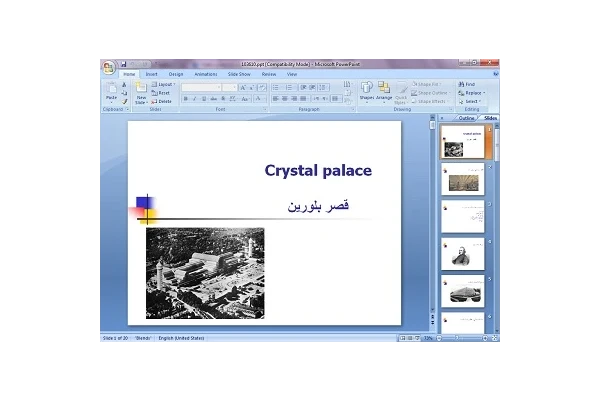Image resolution: width=600 pixels, height=400 pixels.
Task: Click Find in Editing group
Action: (x=469, y=84)
